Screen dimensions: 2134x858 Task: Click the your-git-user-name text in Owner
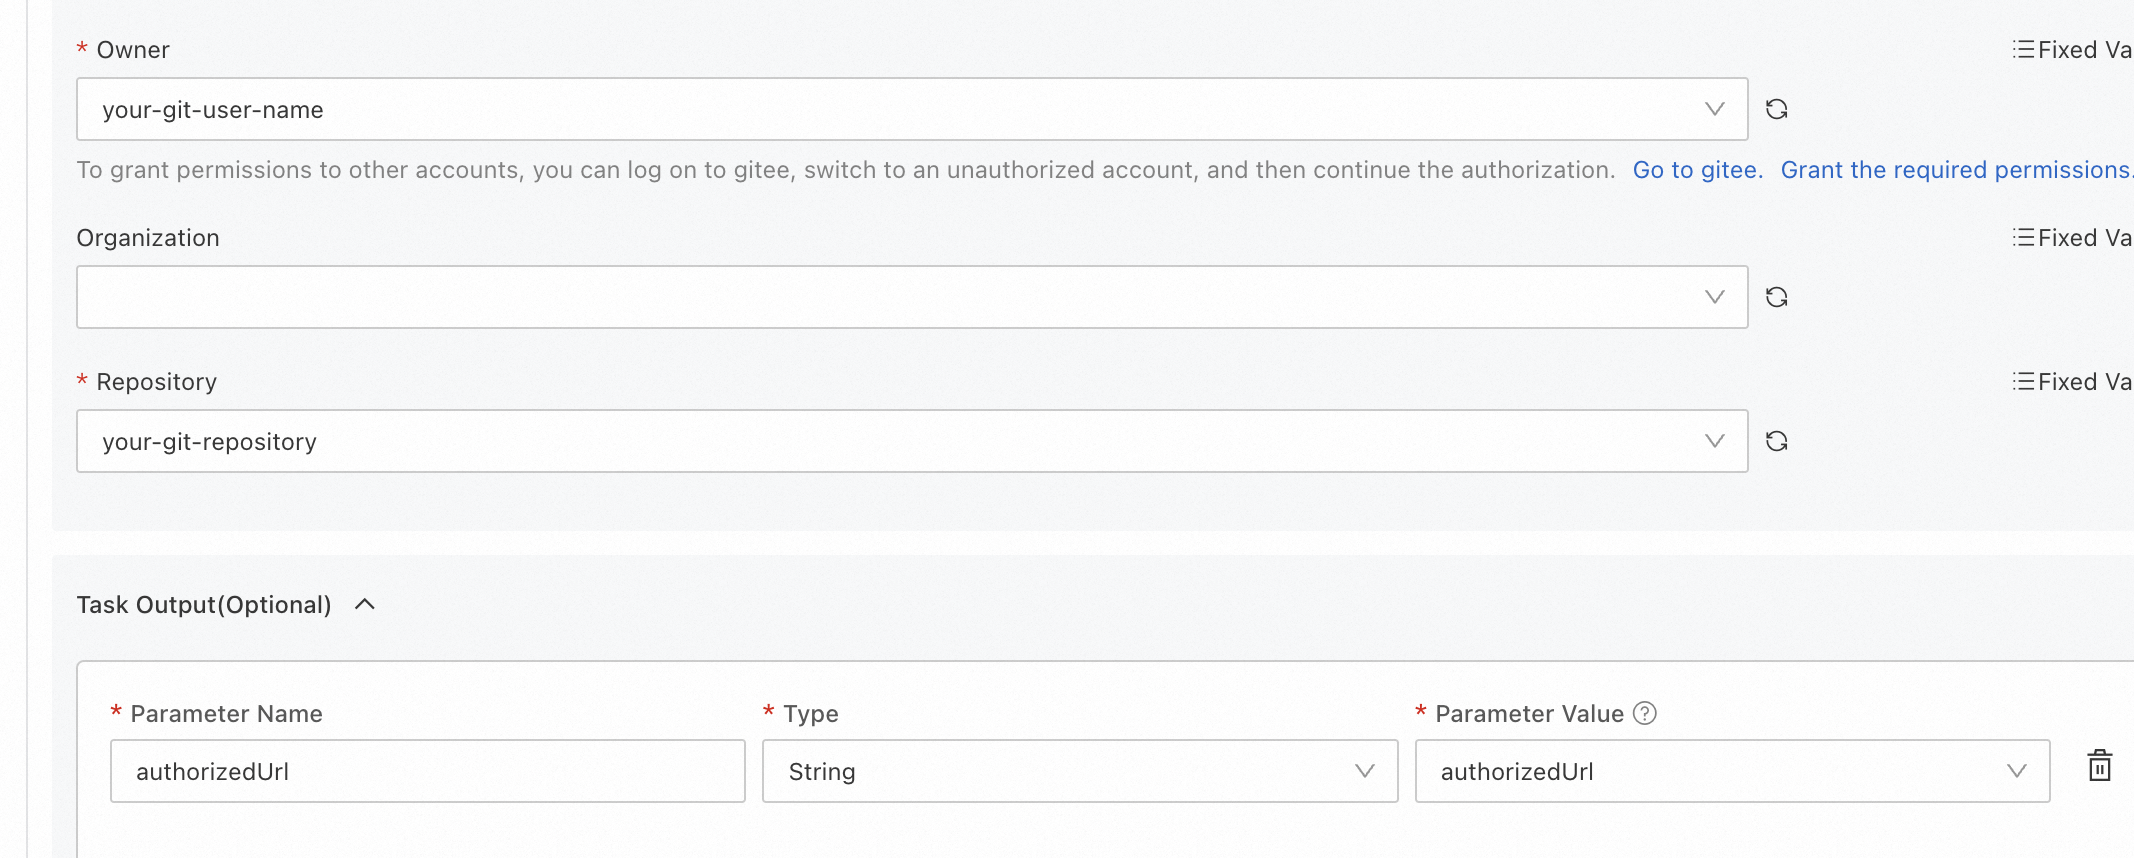(x=212, y=110)
